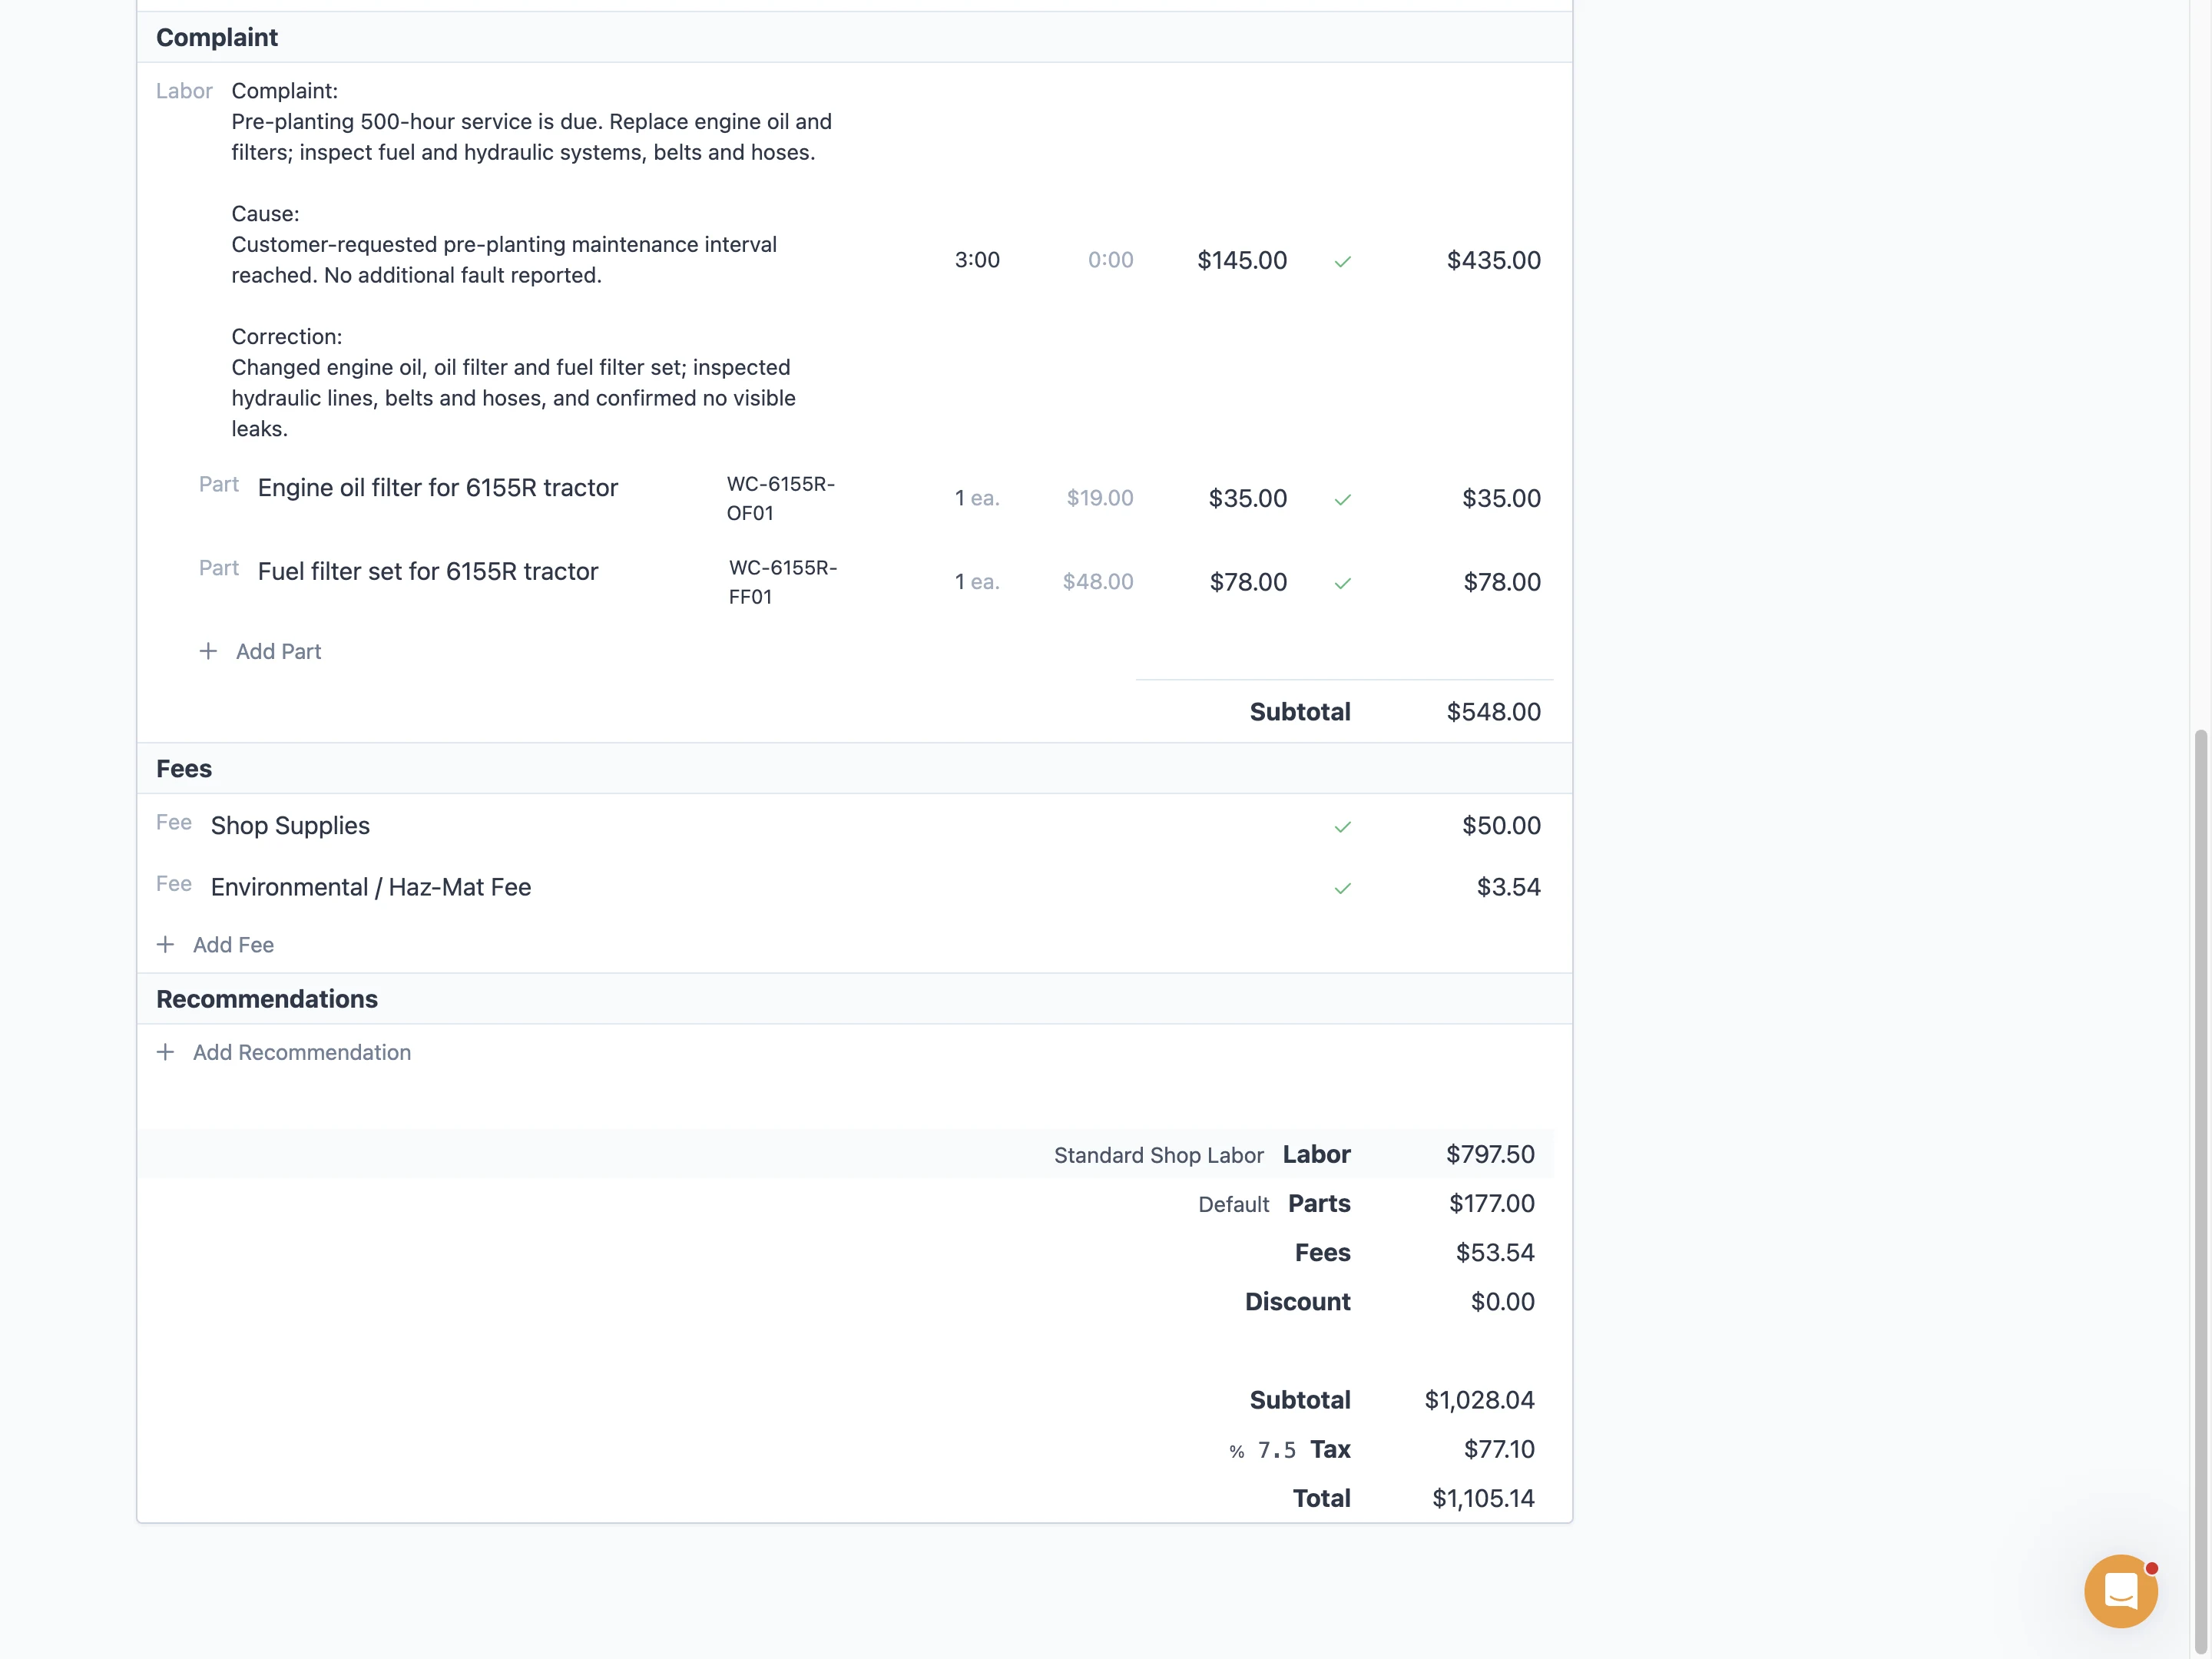Image resolution: width=2212 pixels, height=1659 pixels.
Task: Click the Standard Shop Labor label
Action: [x=1158, y=1155]
